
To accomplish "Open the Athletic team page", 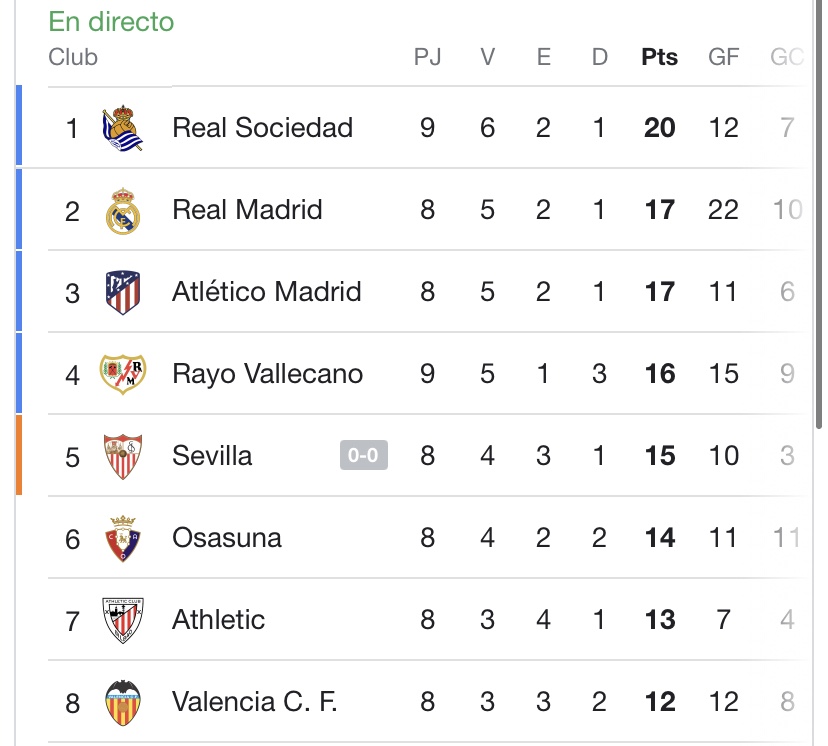I will (218, 619).
